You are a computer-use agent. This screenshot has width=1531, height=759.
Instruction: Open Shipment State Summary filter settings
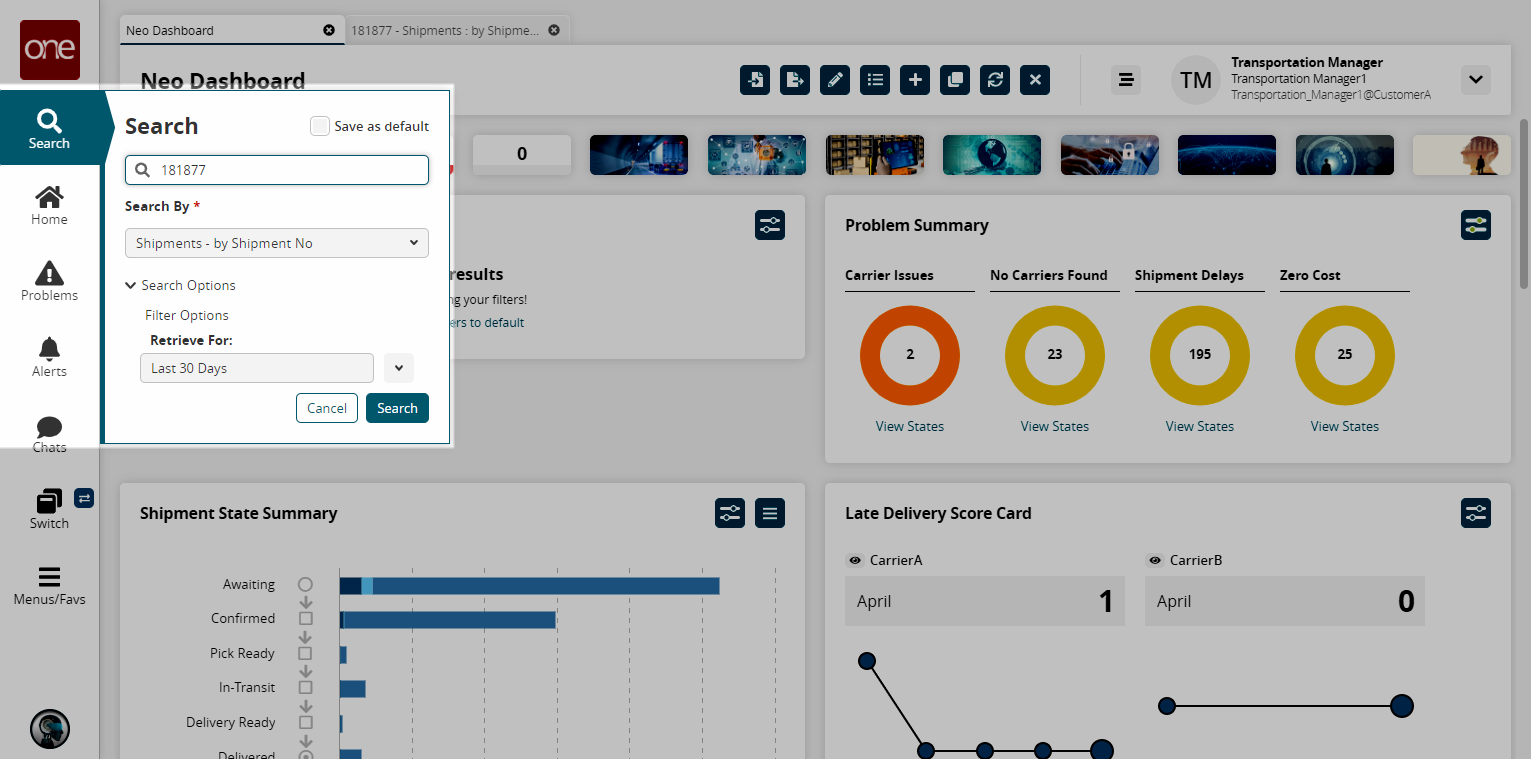(730, 513)
